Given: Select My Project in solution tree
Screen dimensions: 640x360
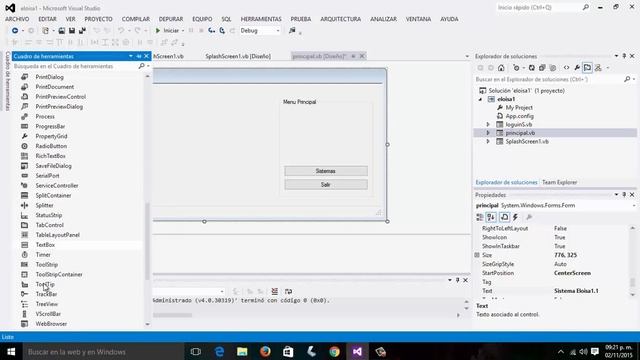Looking at the screenshot, I should 519,108.
